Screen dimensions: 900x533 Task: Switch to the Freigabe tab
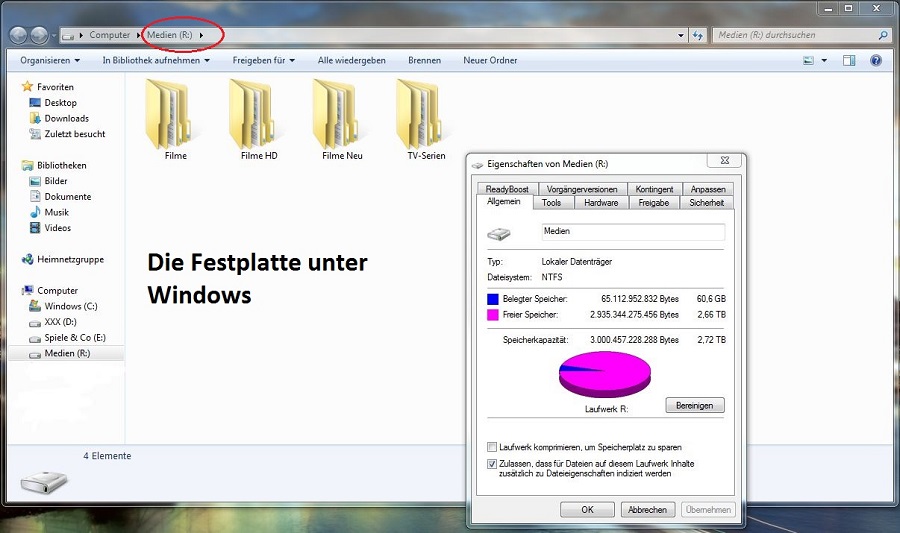pos(654,203)
